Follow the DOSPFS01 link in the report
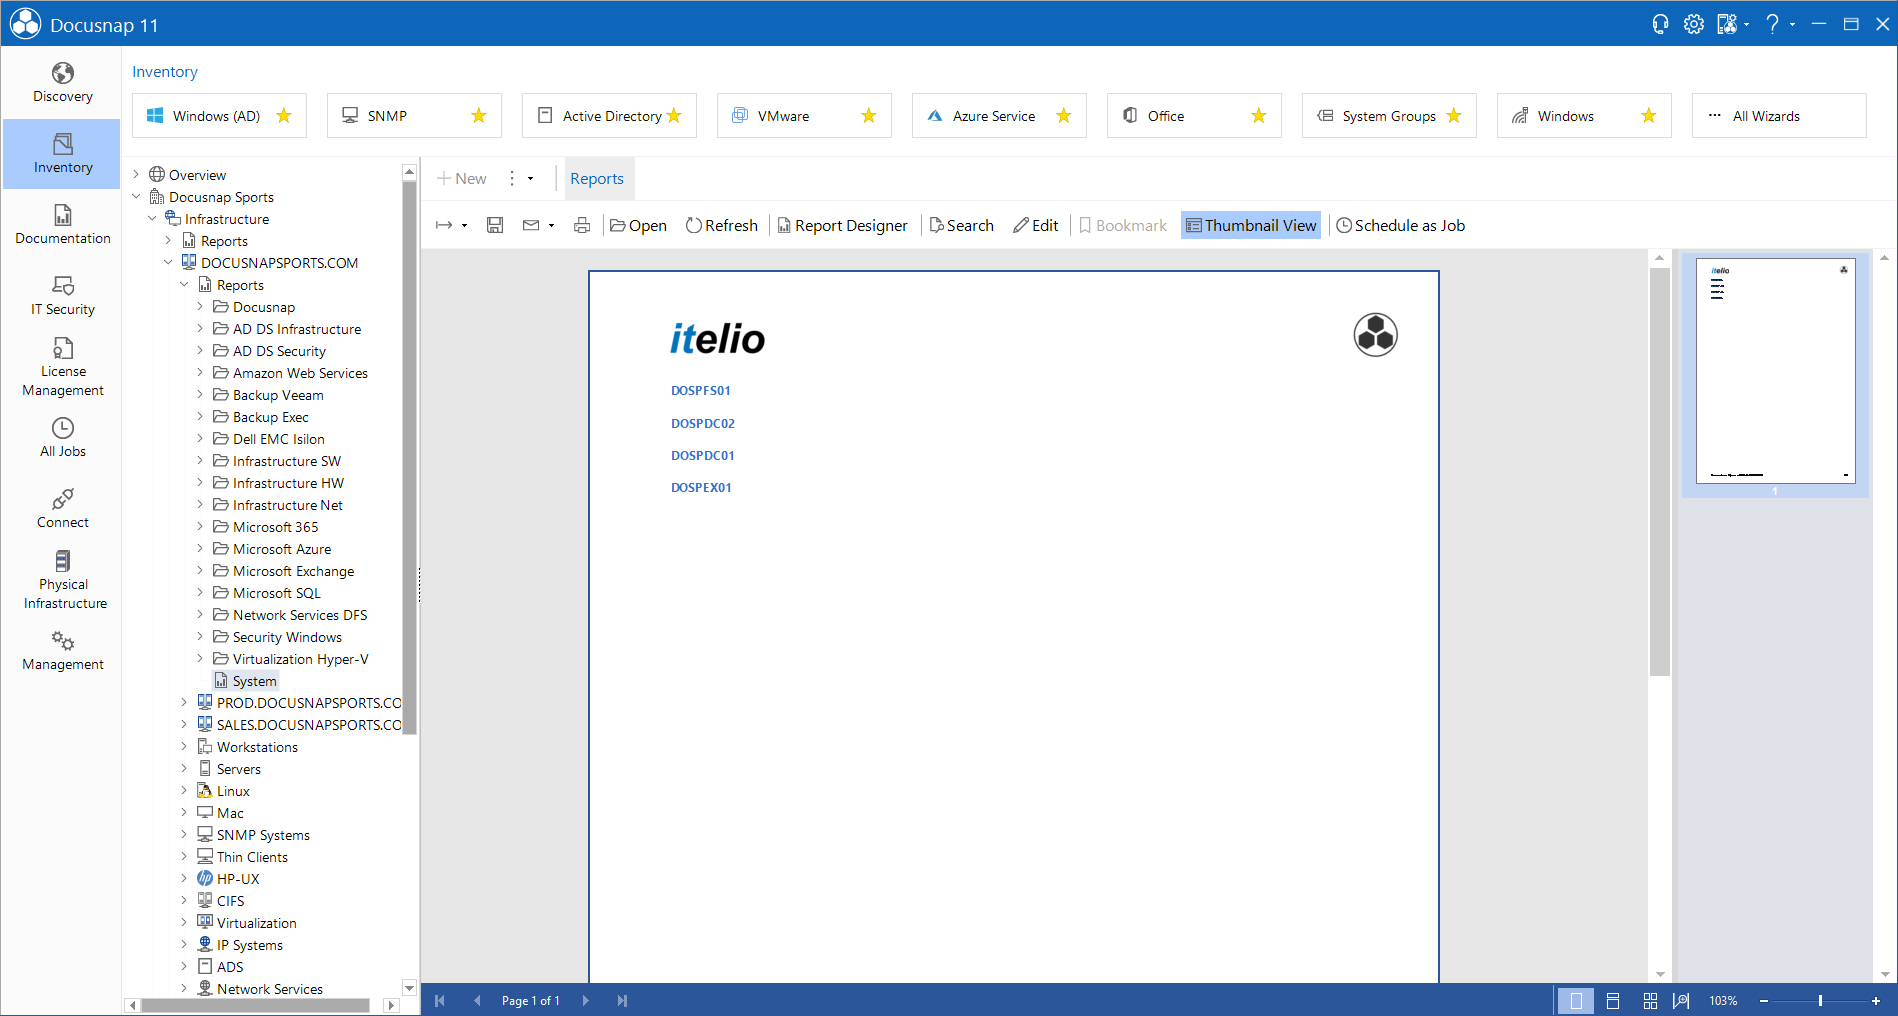1898x1016 pixels. tap(700, 390)
